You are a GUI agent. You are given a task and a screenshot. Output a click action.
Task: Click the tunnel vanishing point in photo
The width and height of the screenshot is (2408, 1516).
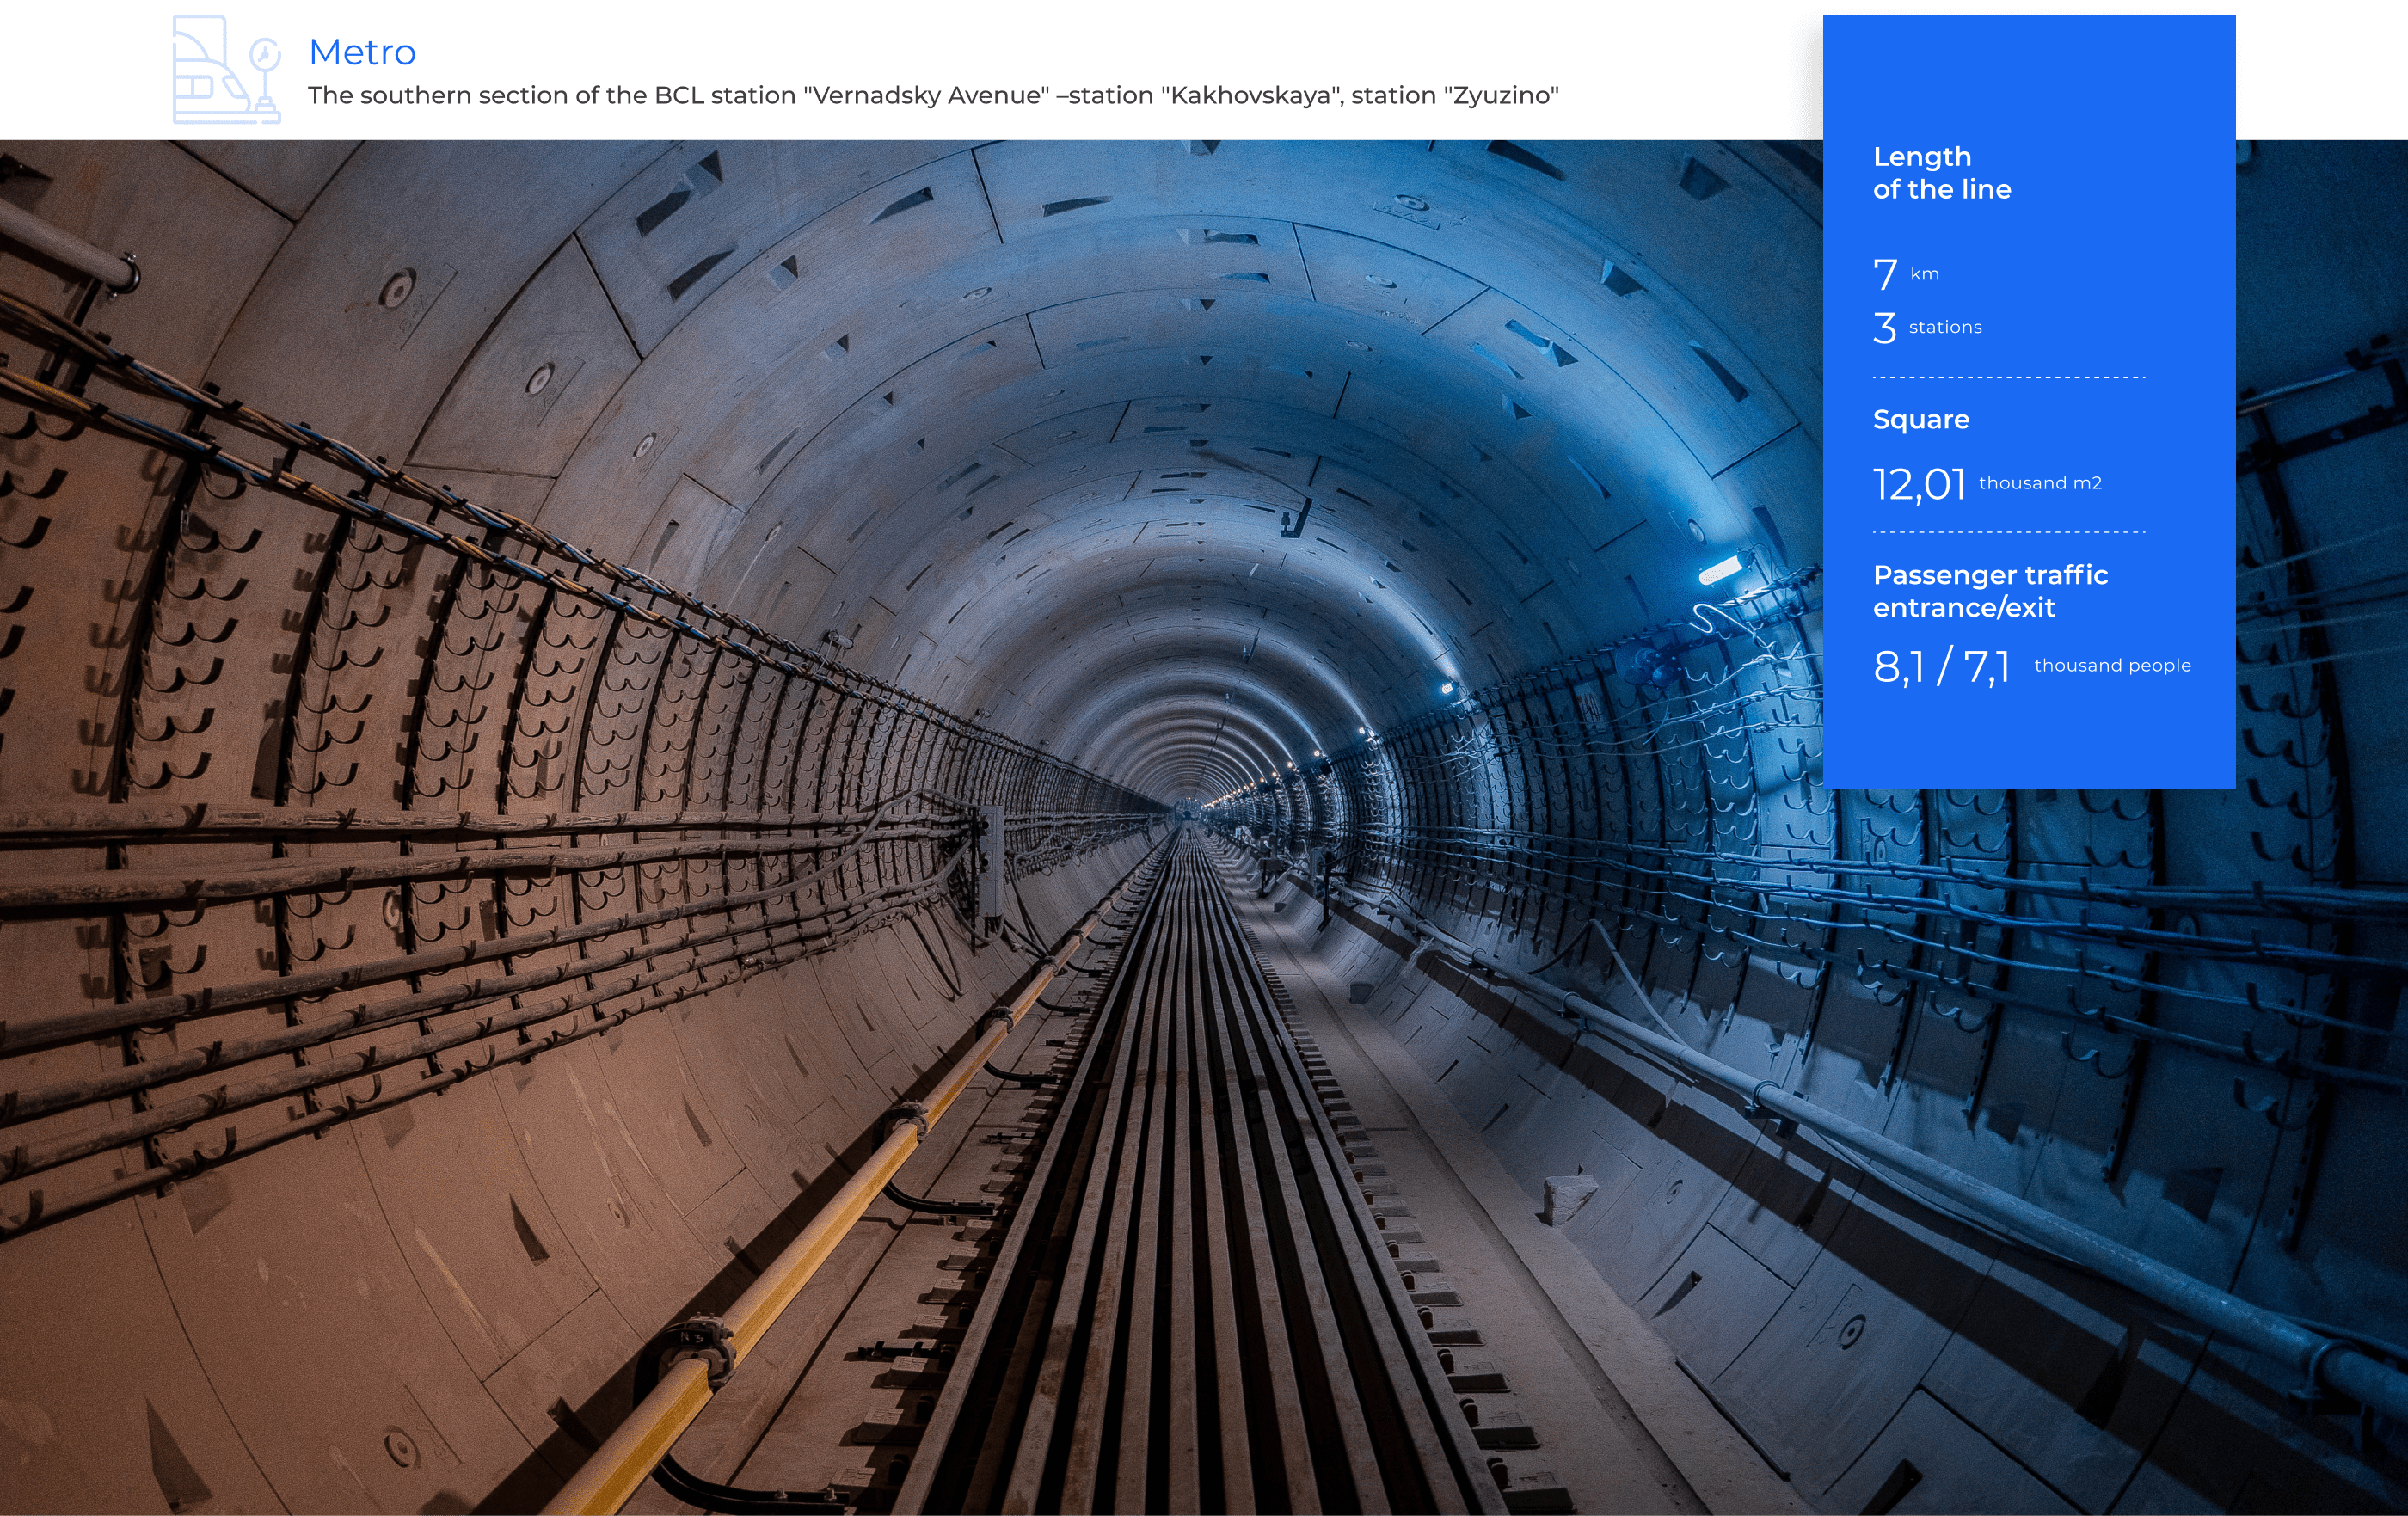1188,808
